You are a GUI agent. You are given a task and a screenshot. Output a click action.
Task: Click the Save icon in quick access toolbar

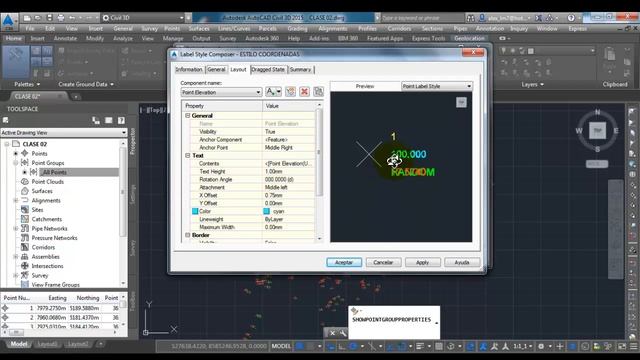coord(49,18)
